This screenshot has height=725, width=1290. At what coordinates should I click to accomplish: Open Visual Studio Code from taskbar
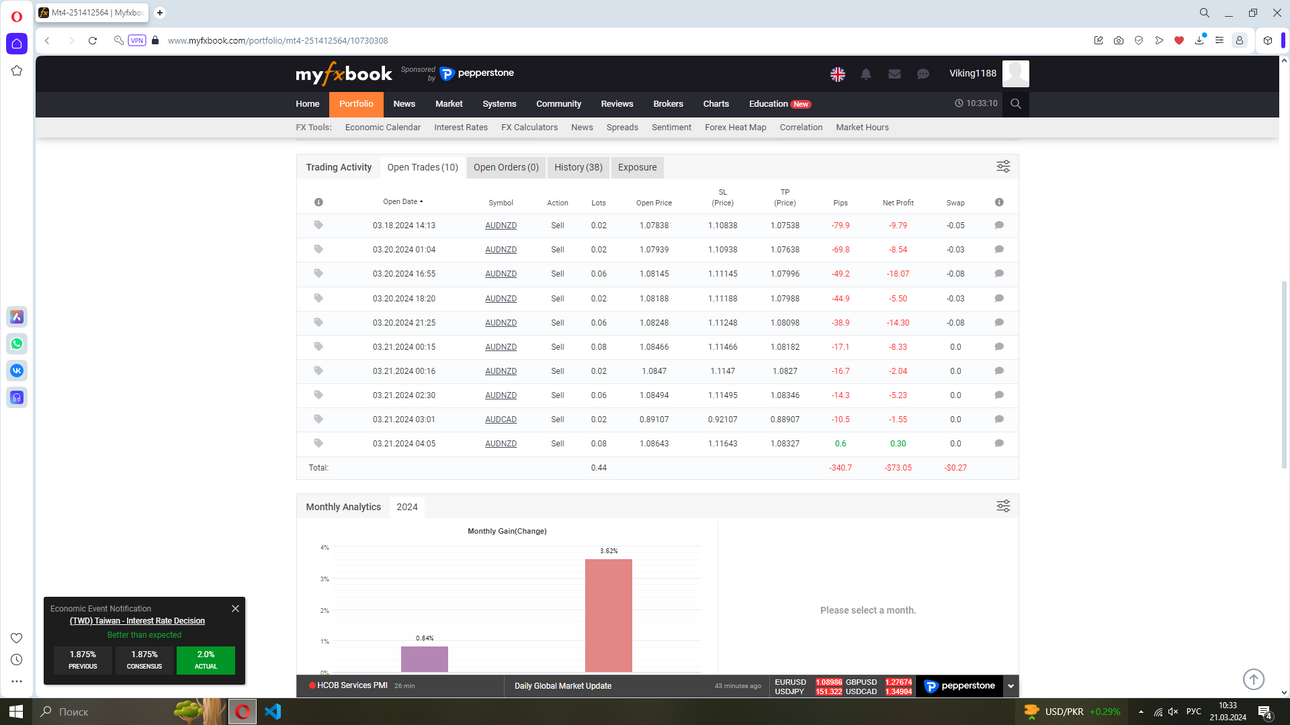pyautogui.click(x=273, y=712)
